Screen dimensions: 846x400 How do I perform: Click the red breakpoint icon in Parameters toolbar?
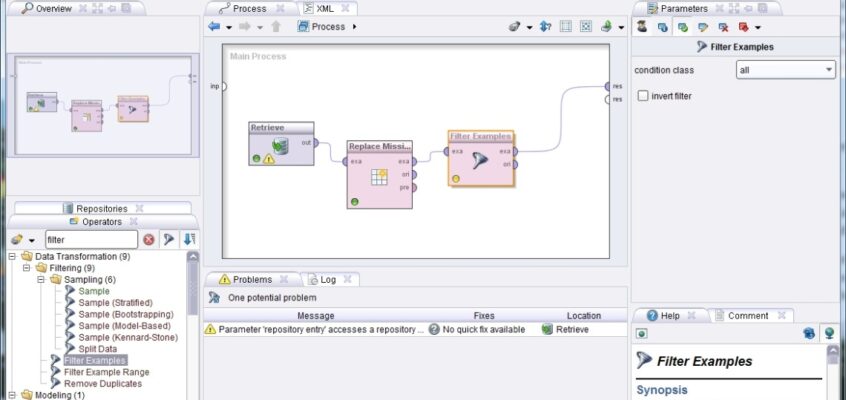click(x=743, y=27)
